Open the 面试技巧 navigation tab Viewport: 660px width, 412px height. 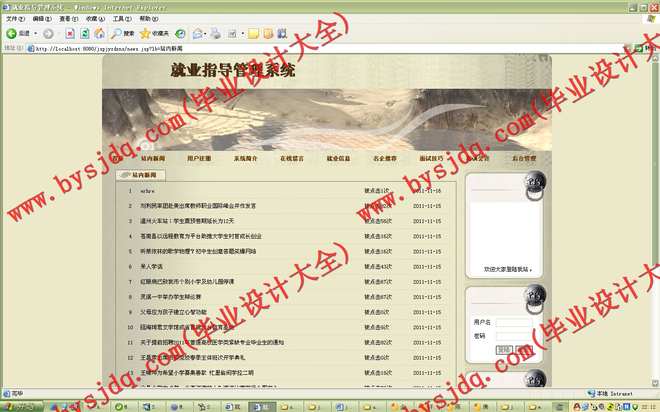[x=431, y=158]
